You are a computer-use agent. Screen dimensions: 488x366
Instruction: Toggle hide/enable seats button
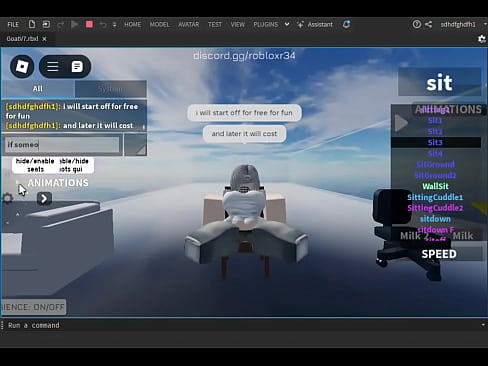point(35,165)
